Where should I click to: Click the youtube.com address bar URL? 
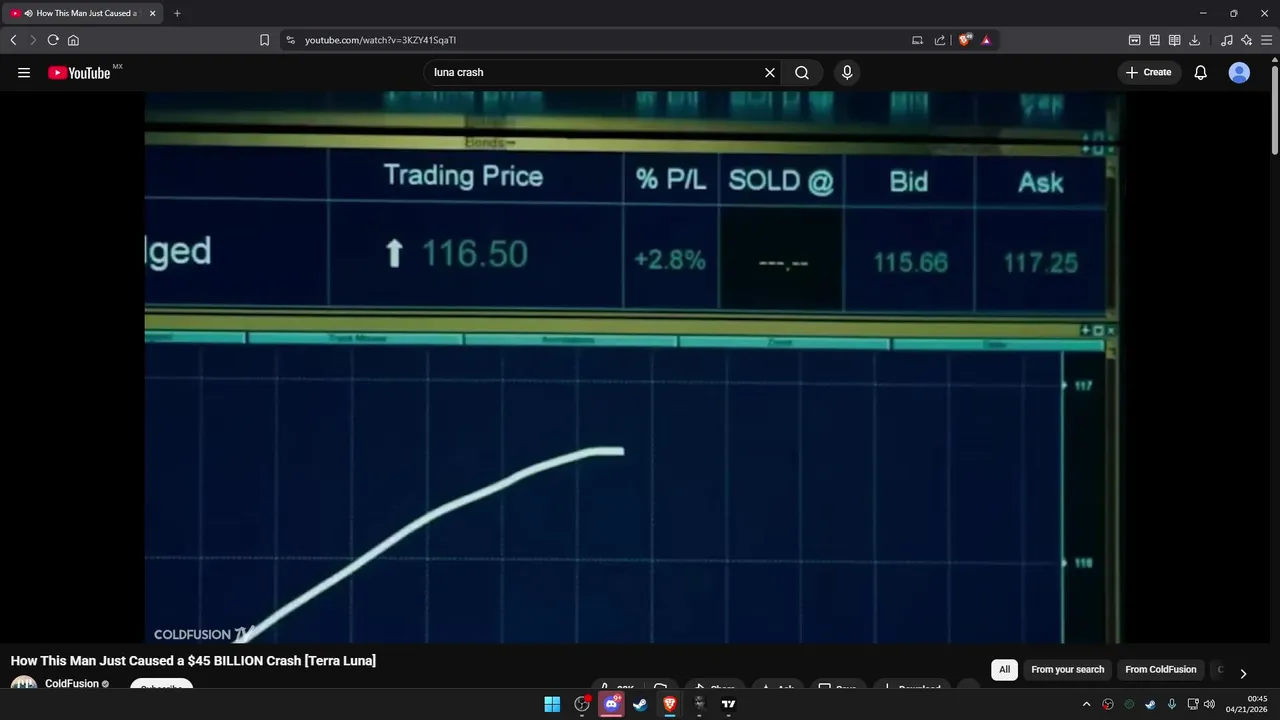pyautogui.click(x=380, y=40)
